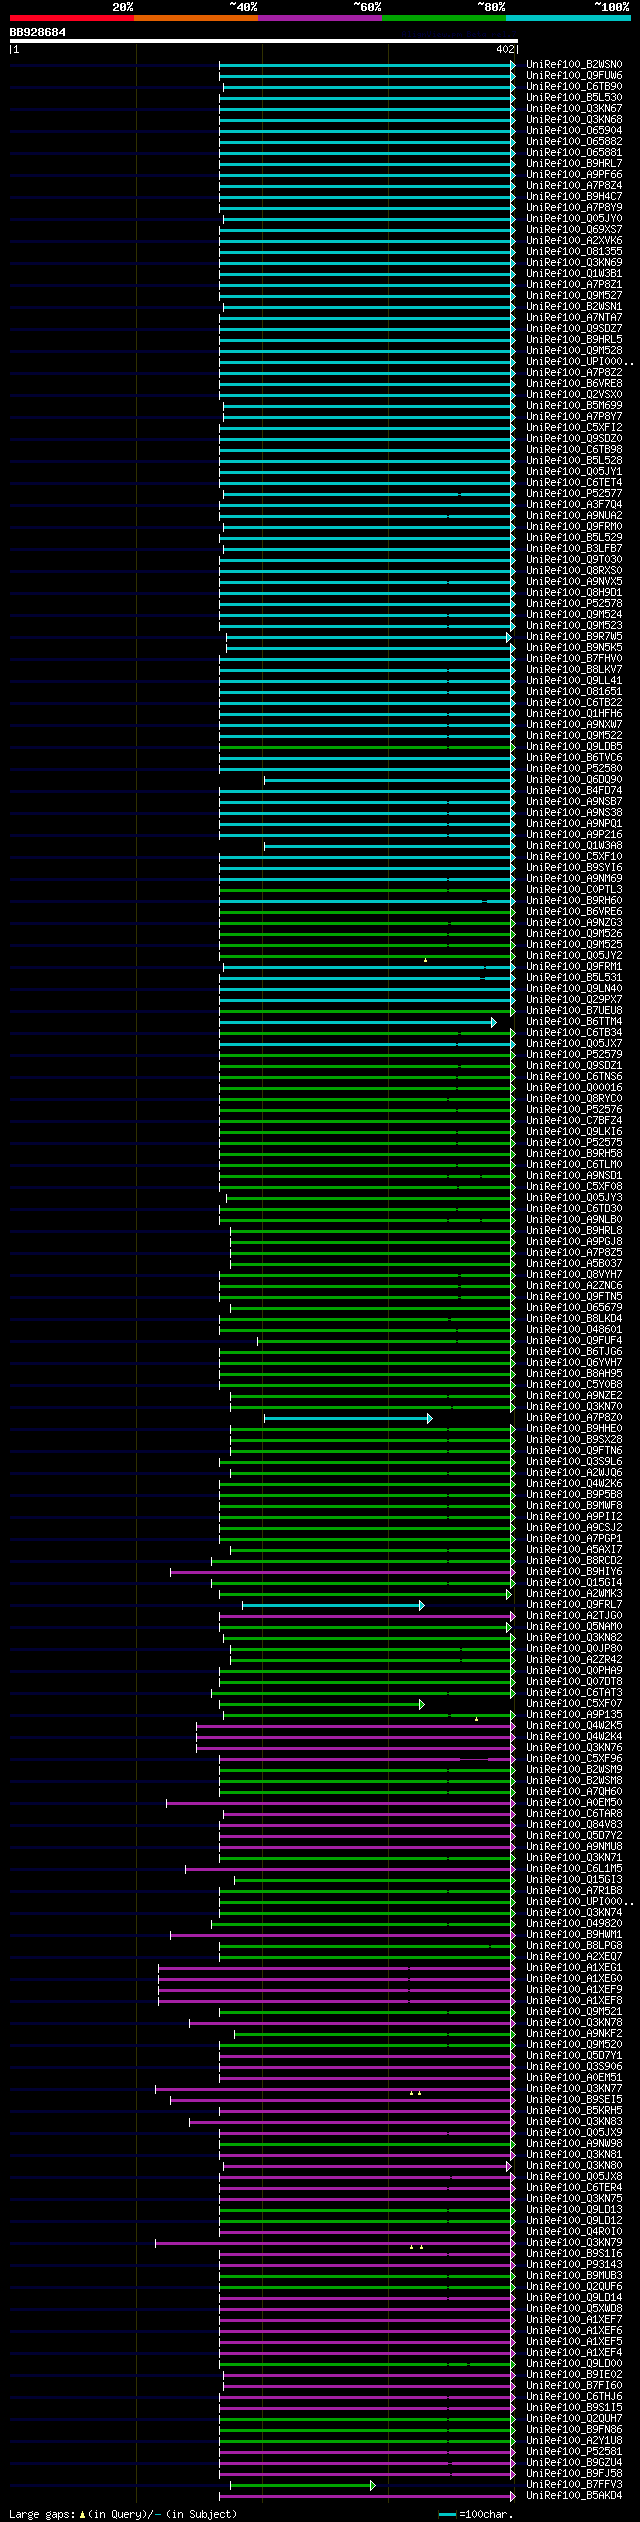Select the UniRef100_C7BFZ4 label
Image resolution: width=640 pixels, height=2522 pixels.
(x=574, y=1121)
